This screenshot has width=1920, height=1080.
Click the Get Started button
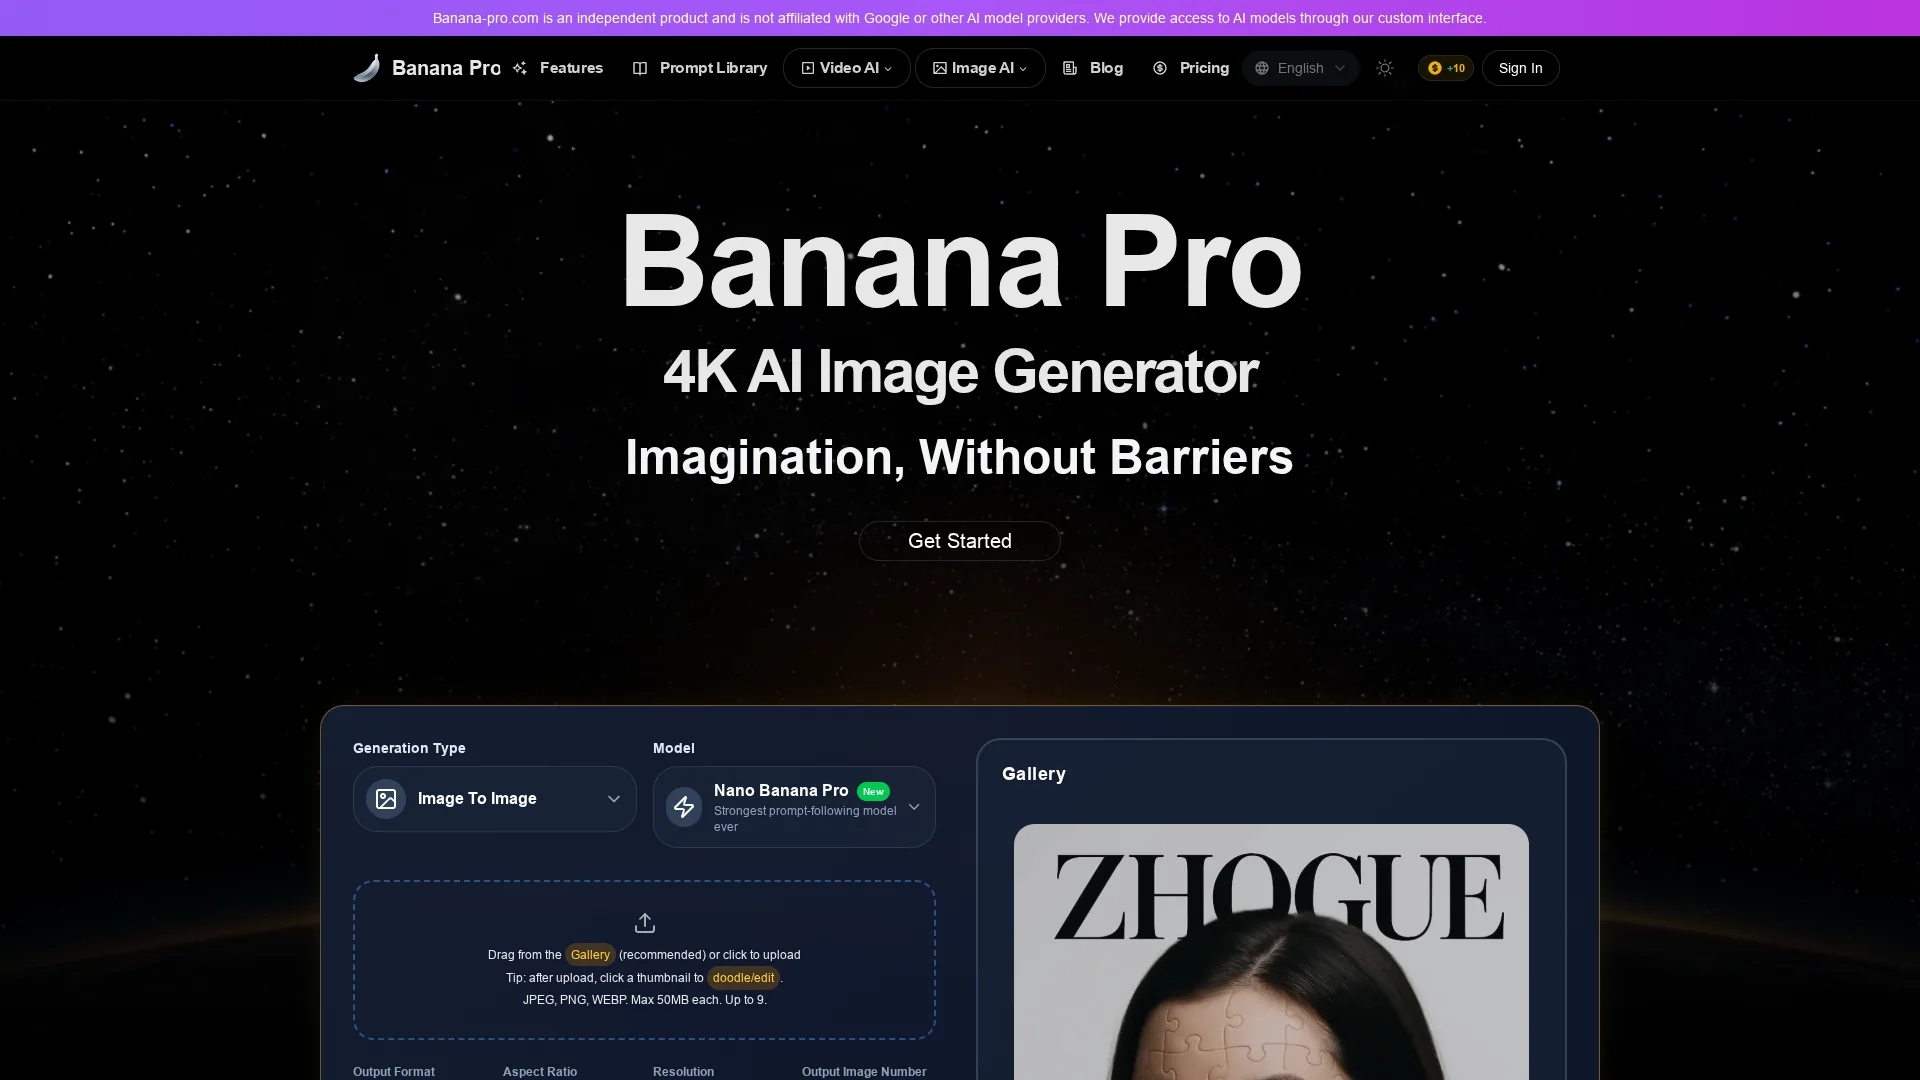coord(960,541)
